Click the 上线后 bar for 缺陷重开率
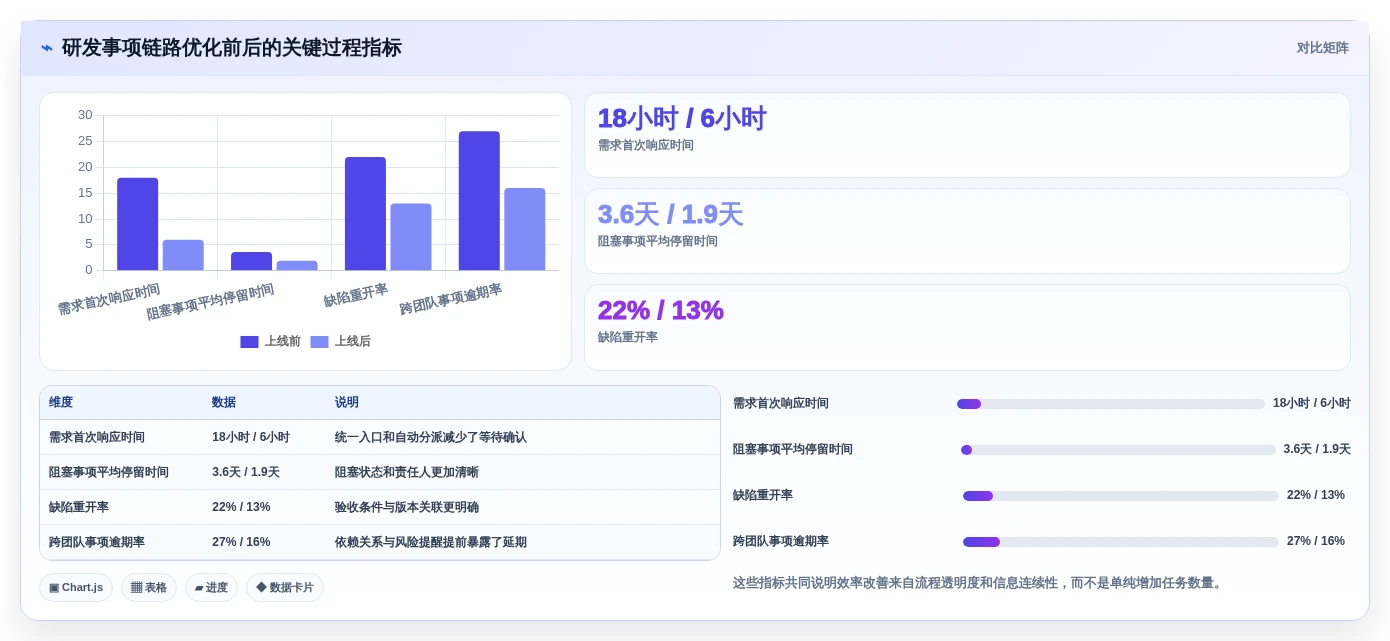Image resolution: width=1390 pixels, height=641 pixels. coord(411,237)
